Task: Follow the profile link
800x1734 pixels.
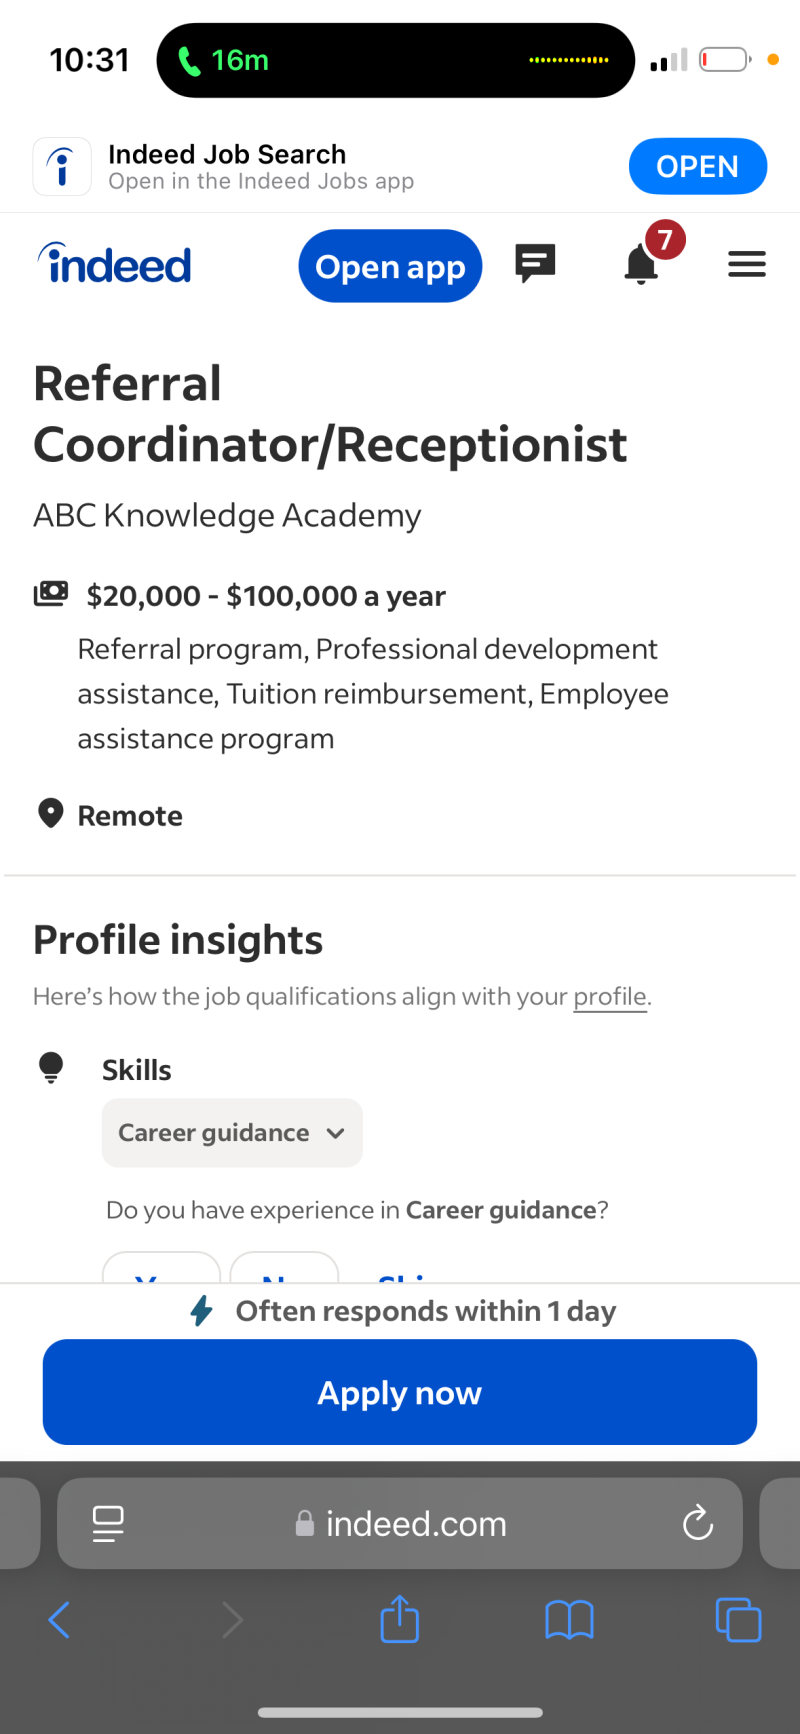Action: 610,997
